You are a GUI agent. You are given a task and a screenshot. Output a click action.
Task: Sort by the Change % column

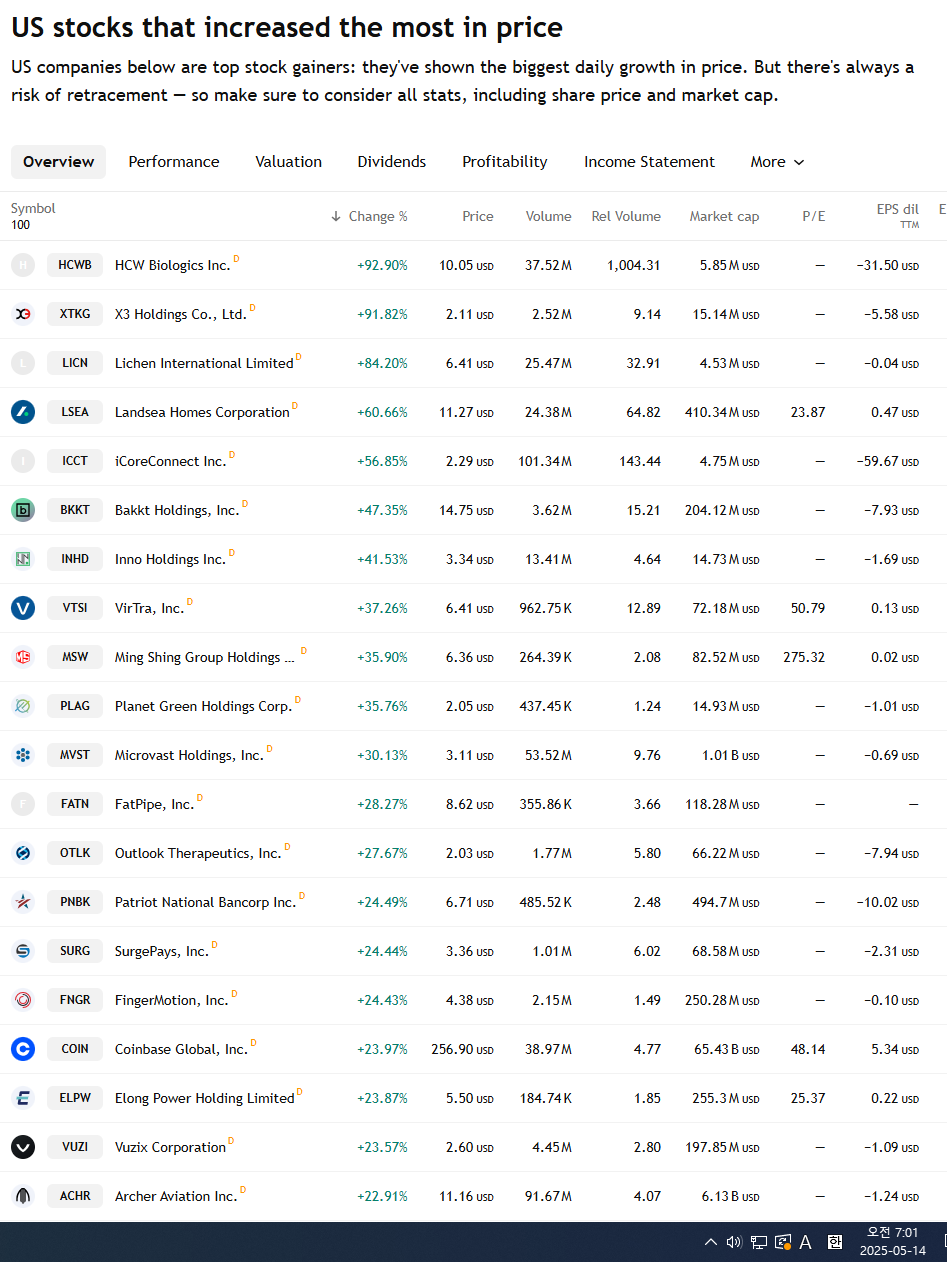click(369, 216)
